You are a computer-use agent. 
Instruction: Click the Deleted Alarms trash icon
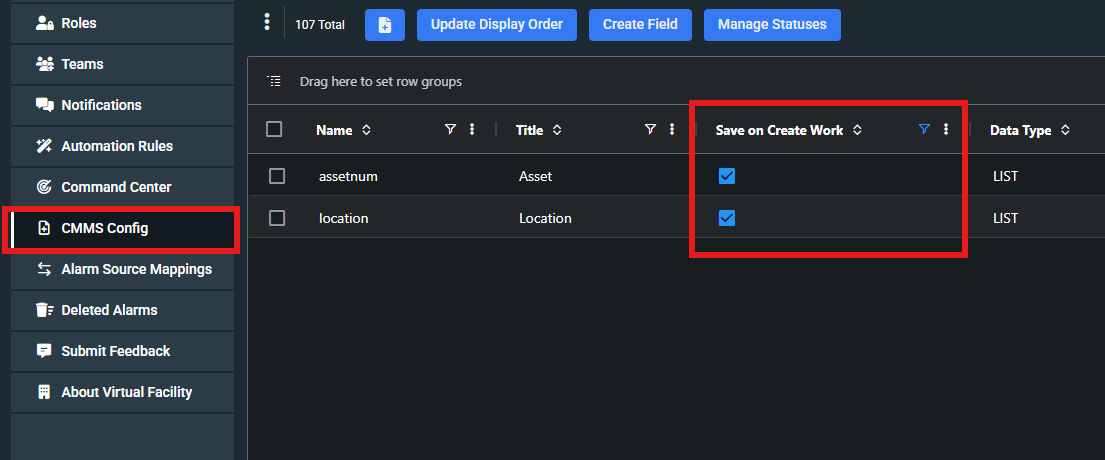pos(44,310)
